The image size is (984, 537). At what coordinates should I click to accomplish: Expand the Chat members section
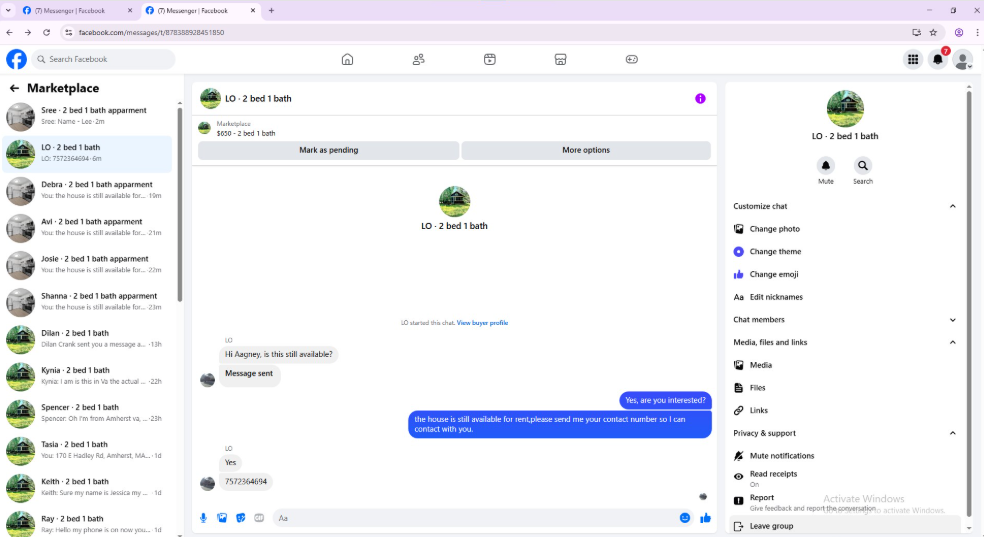click(953, 320)
